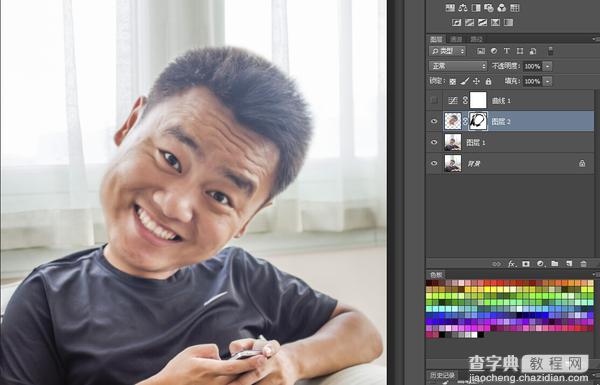The image size is (600, 385).
Task: Add a layer mask from bottom bar
Action: (x=526, y=264)
